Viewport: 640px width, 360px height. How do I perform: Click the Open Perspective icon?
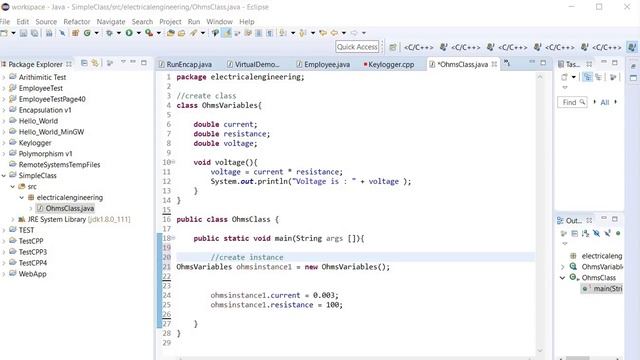pos(393,47)
